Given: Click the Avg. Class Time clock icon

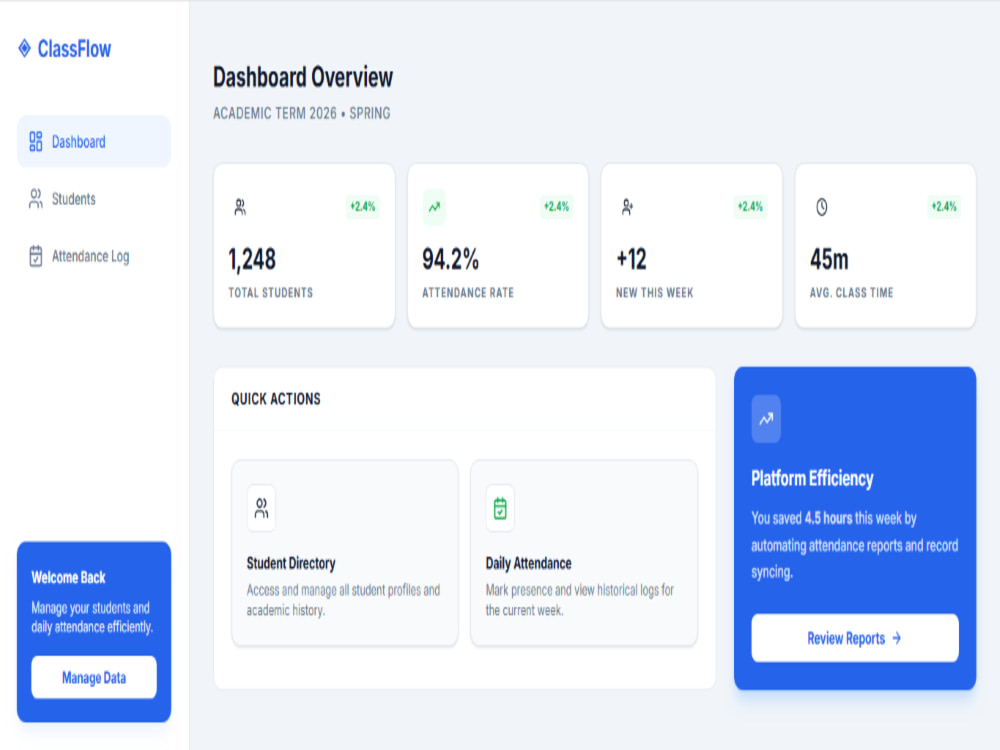Looking at the screenshot, I should point(822,207).
